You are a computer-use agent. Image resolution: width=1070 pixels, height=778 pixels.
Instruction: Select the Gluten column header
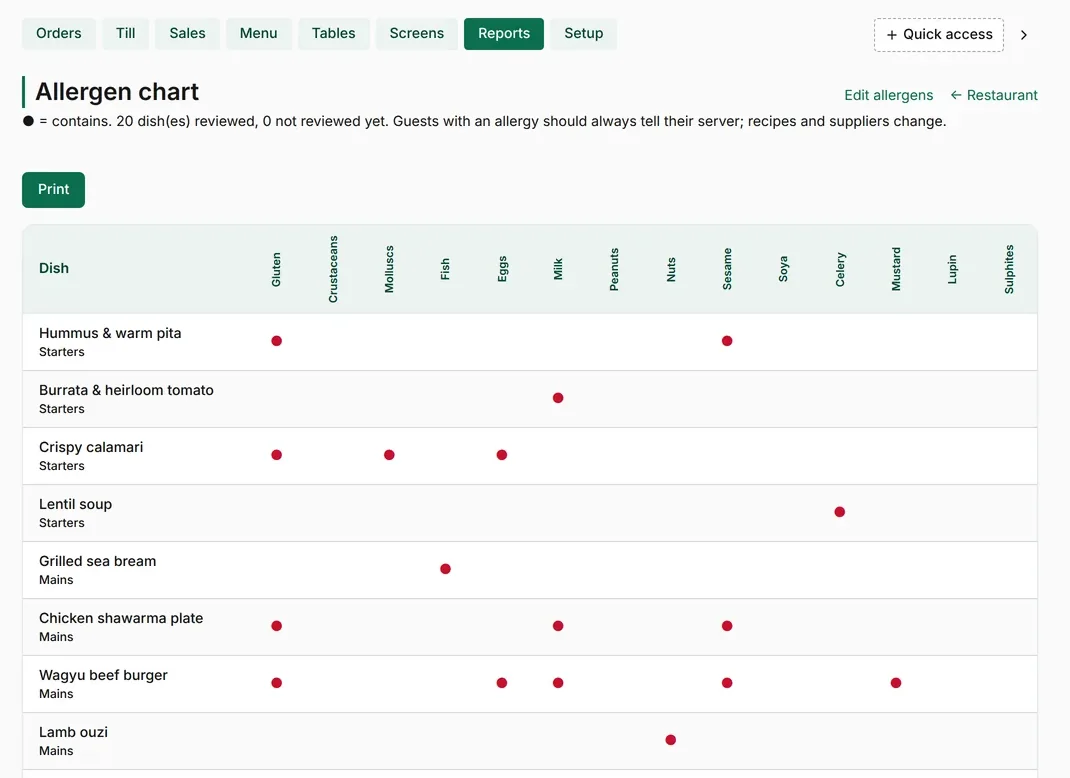(x=276, y=270)
